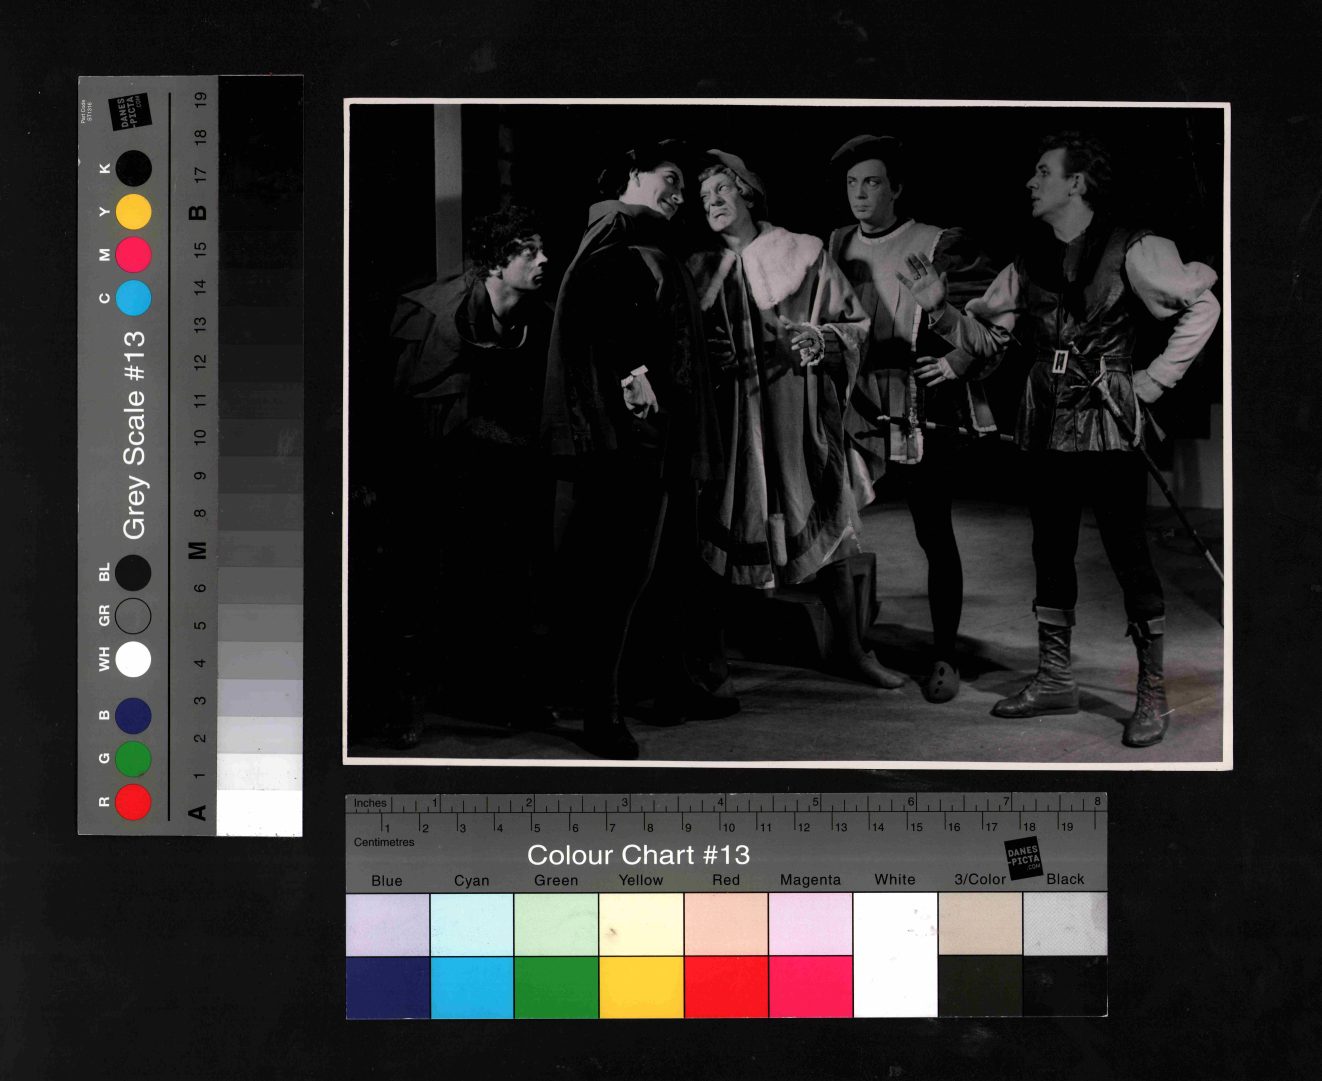1322x1081 pixels.
Task: Pick the white WH circle on Grey Scale
Action: click(x=133, y=660)
